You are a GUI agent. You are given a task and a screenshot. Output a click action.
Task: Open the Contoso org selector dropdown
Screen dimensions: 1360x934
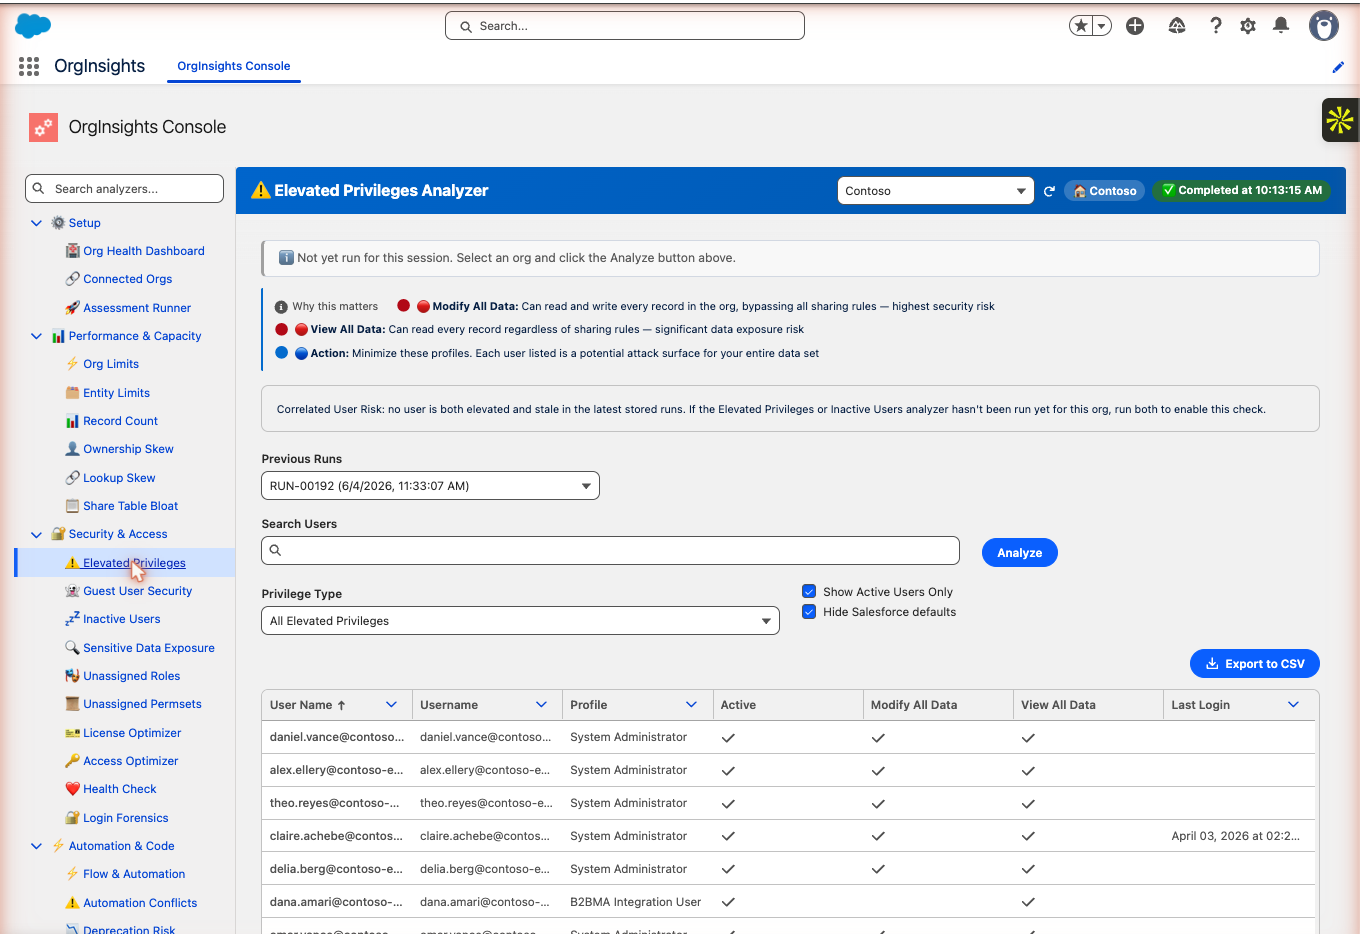(936, 191)
